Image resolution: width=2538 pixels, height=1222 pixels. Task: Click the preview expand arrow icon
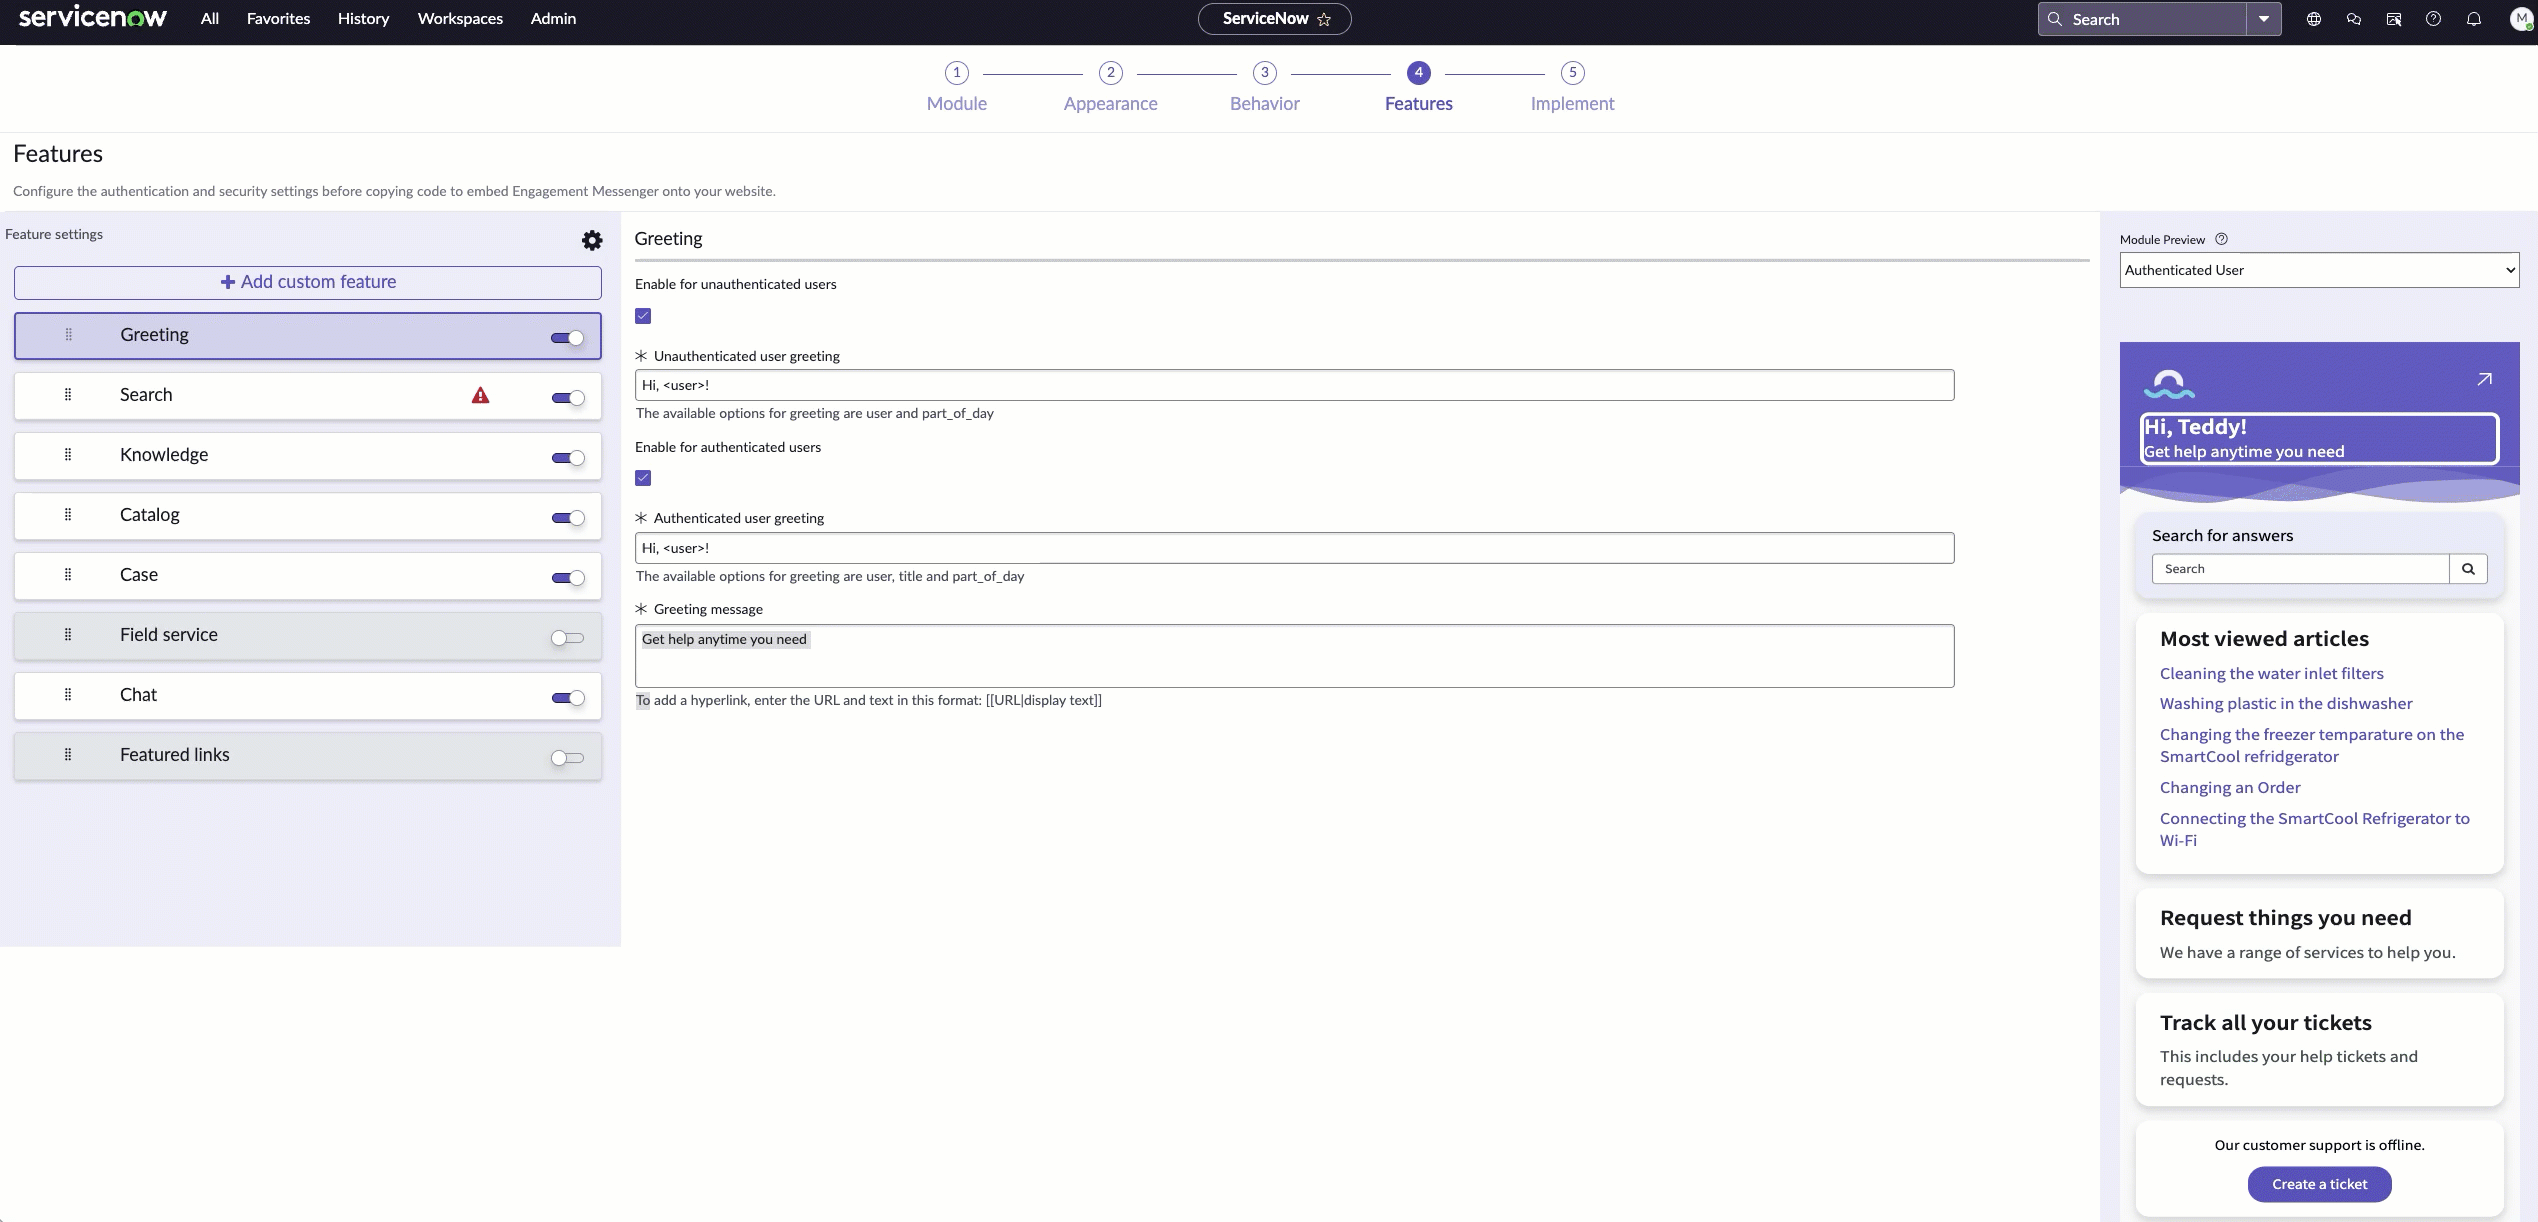point(2484,379)
